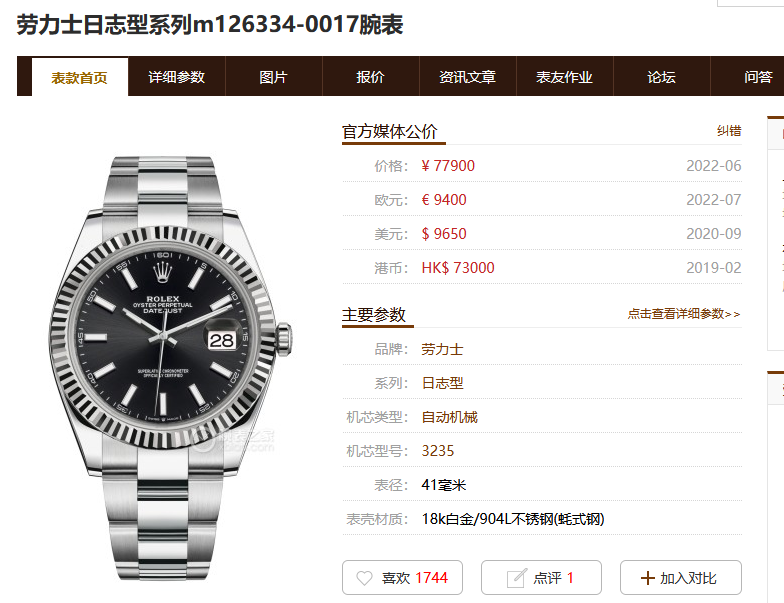Click the 劳力士 brand link
This screenshot has height=603, width=784.
click(442, 349)
